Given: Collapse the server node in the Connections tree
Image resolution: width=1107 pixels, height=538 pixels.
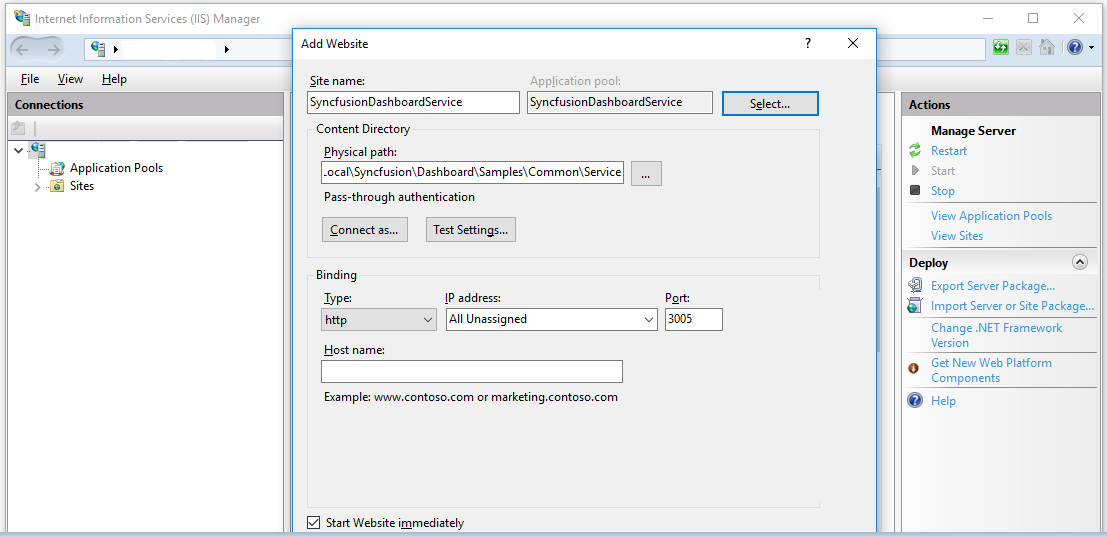Looking at the screenshot, I should (18, 150).
